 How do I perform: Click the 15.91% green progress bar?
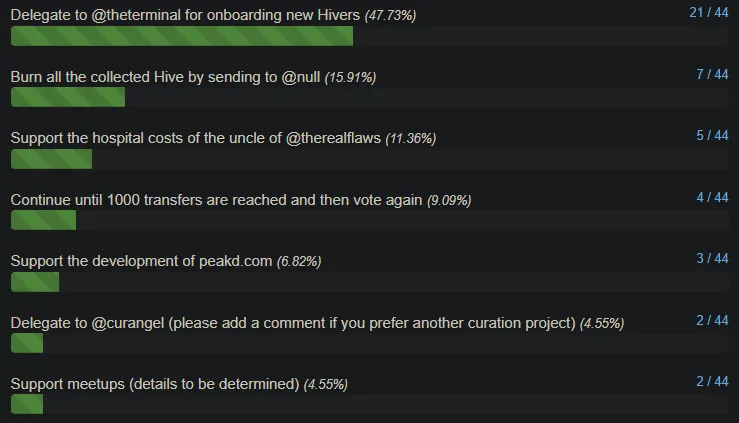[x=68, y=98]
